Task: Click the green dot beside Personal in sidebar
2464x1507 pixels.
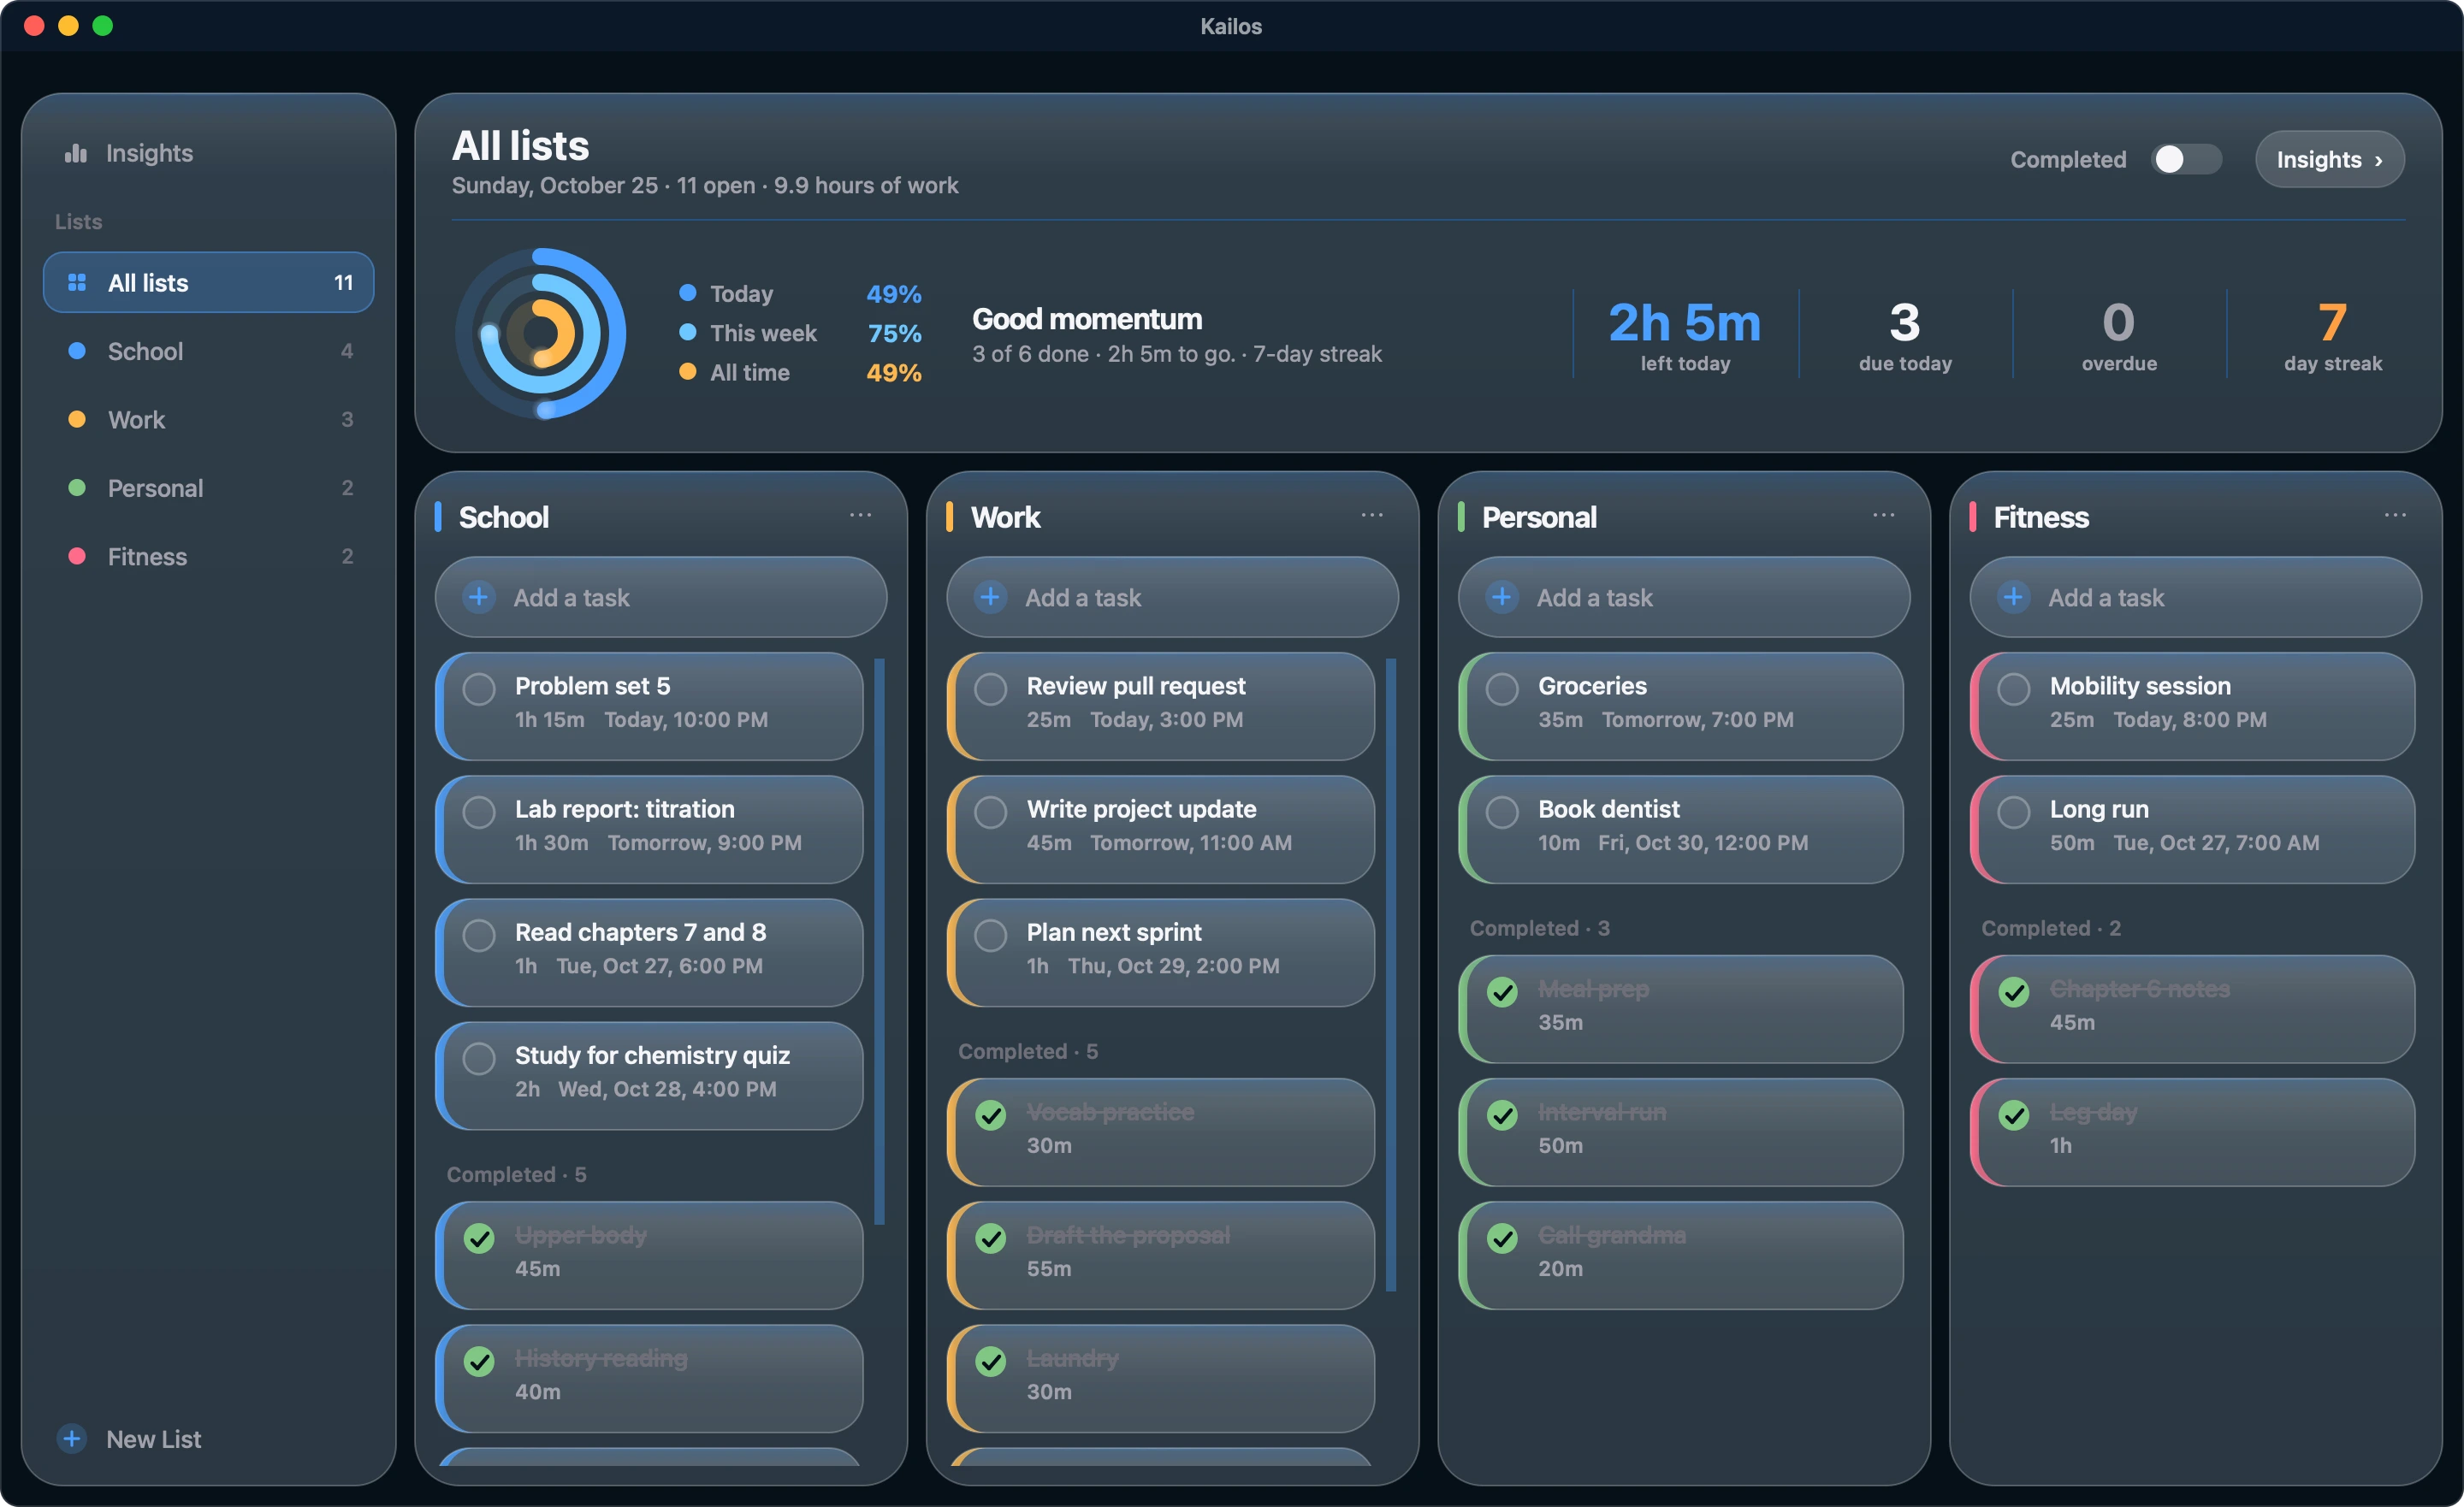Action: pos(77,488)
